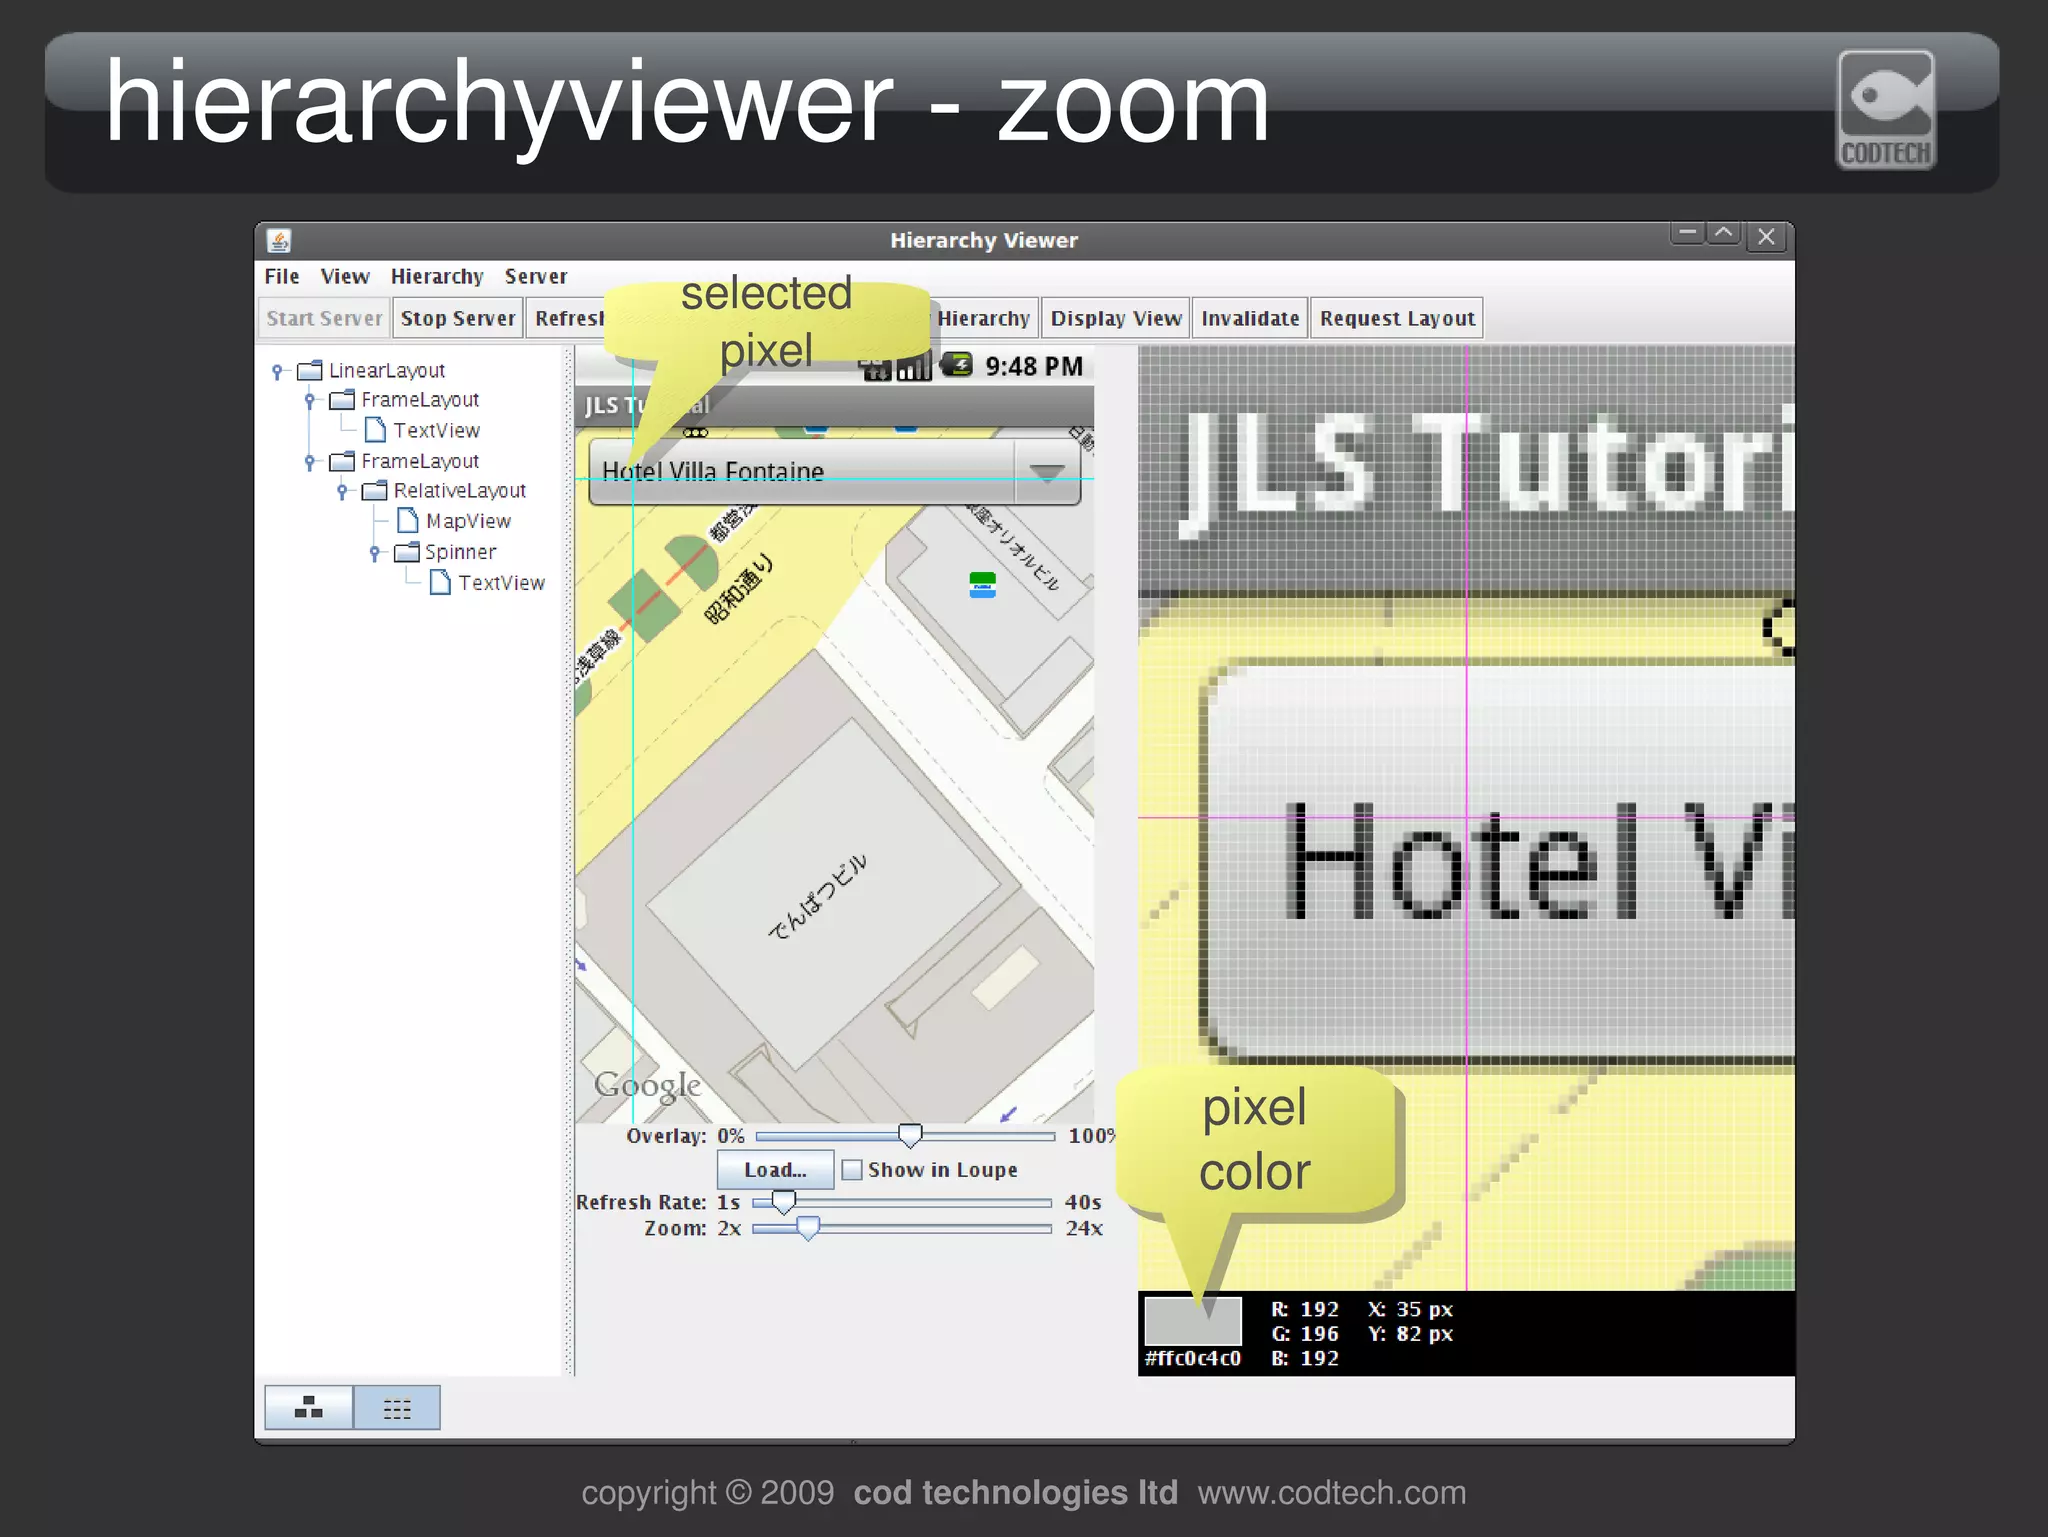The image size is (2048, 1537).
Task: Click the Request Layout button
Action: 1397,318
